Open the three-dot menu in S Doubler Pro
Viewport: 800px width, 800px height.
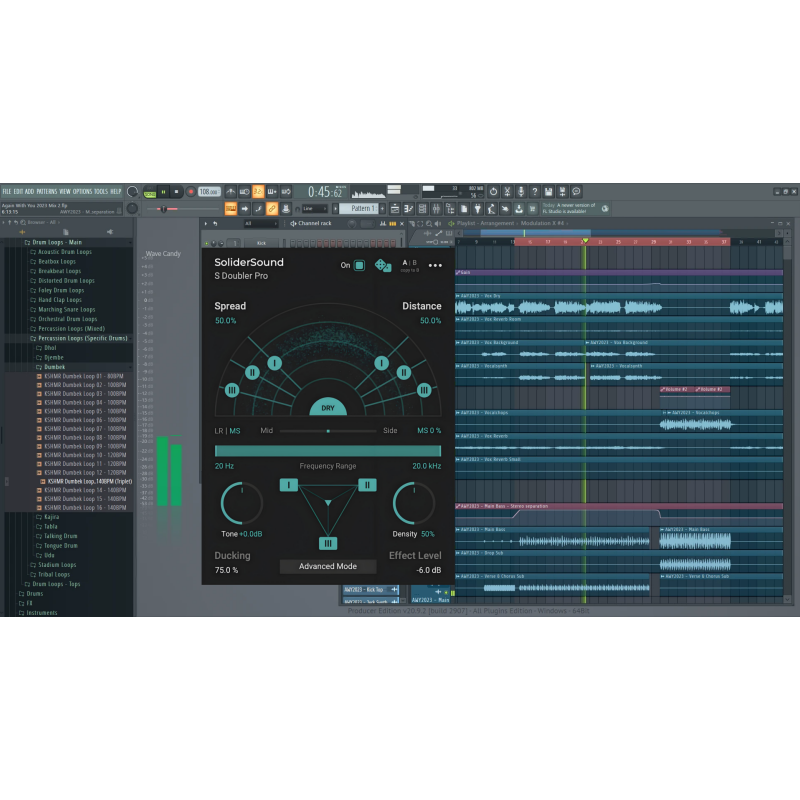[435, 265]
